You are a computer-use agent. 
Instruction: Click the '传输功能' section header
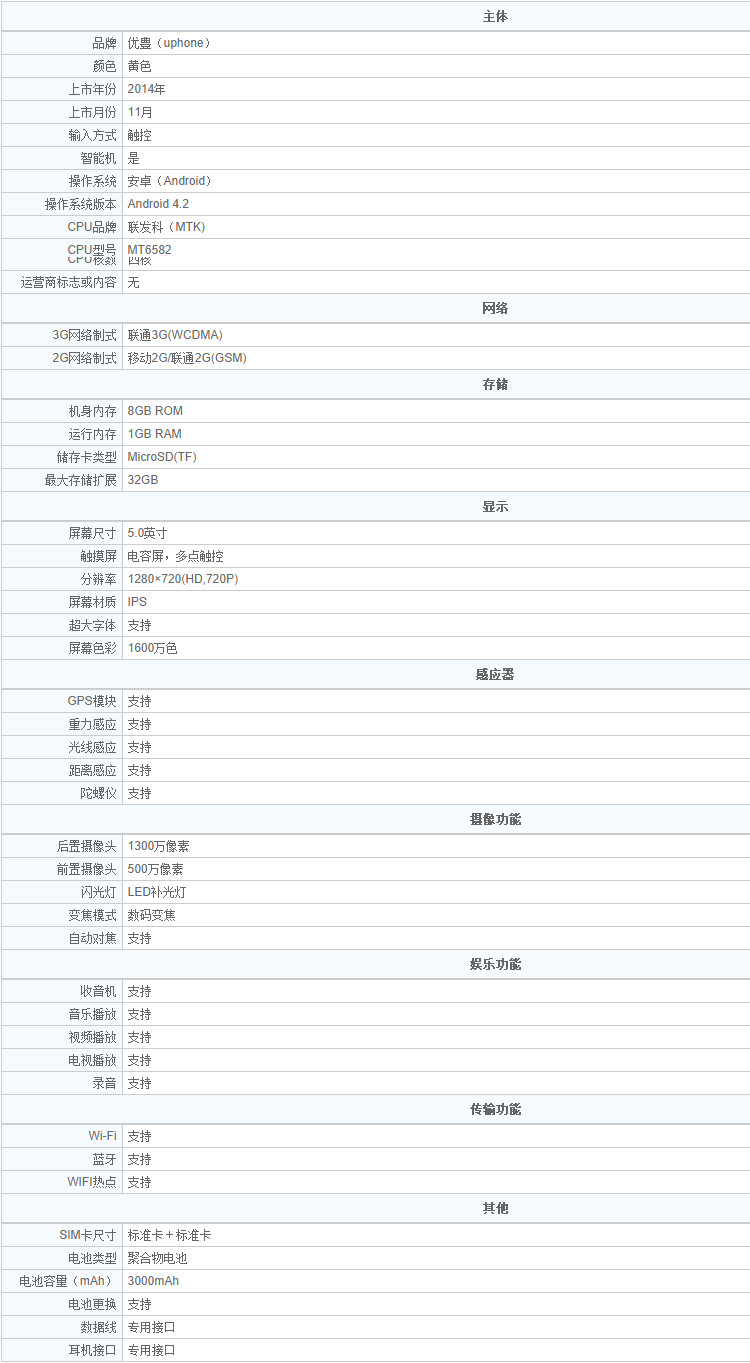tap(495, 1109)
